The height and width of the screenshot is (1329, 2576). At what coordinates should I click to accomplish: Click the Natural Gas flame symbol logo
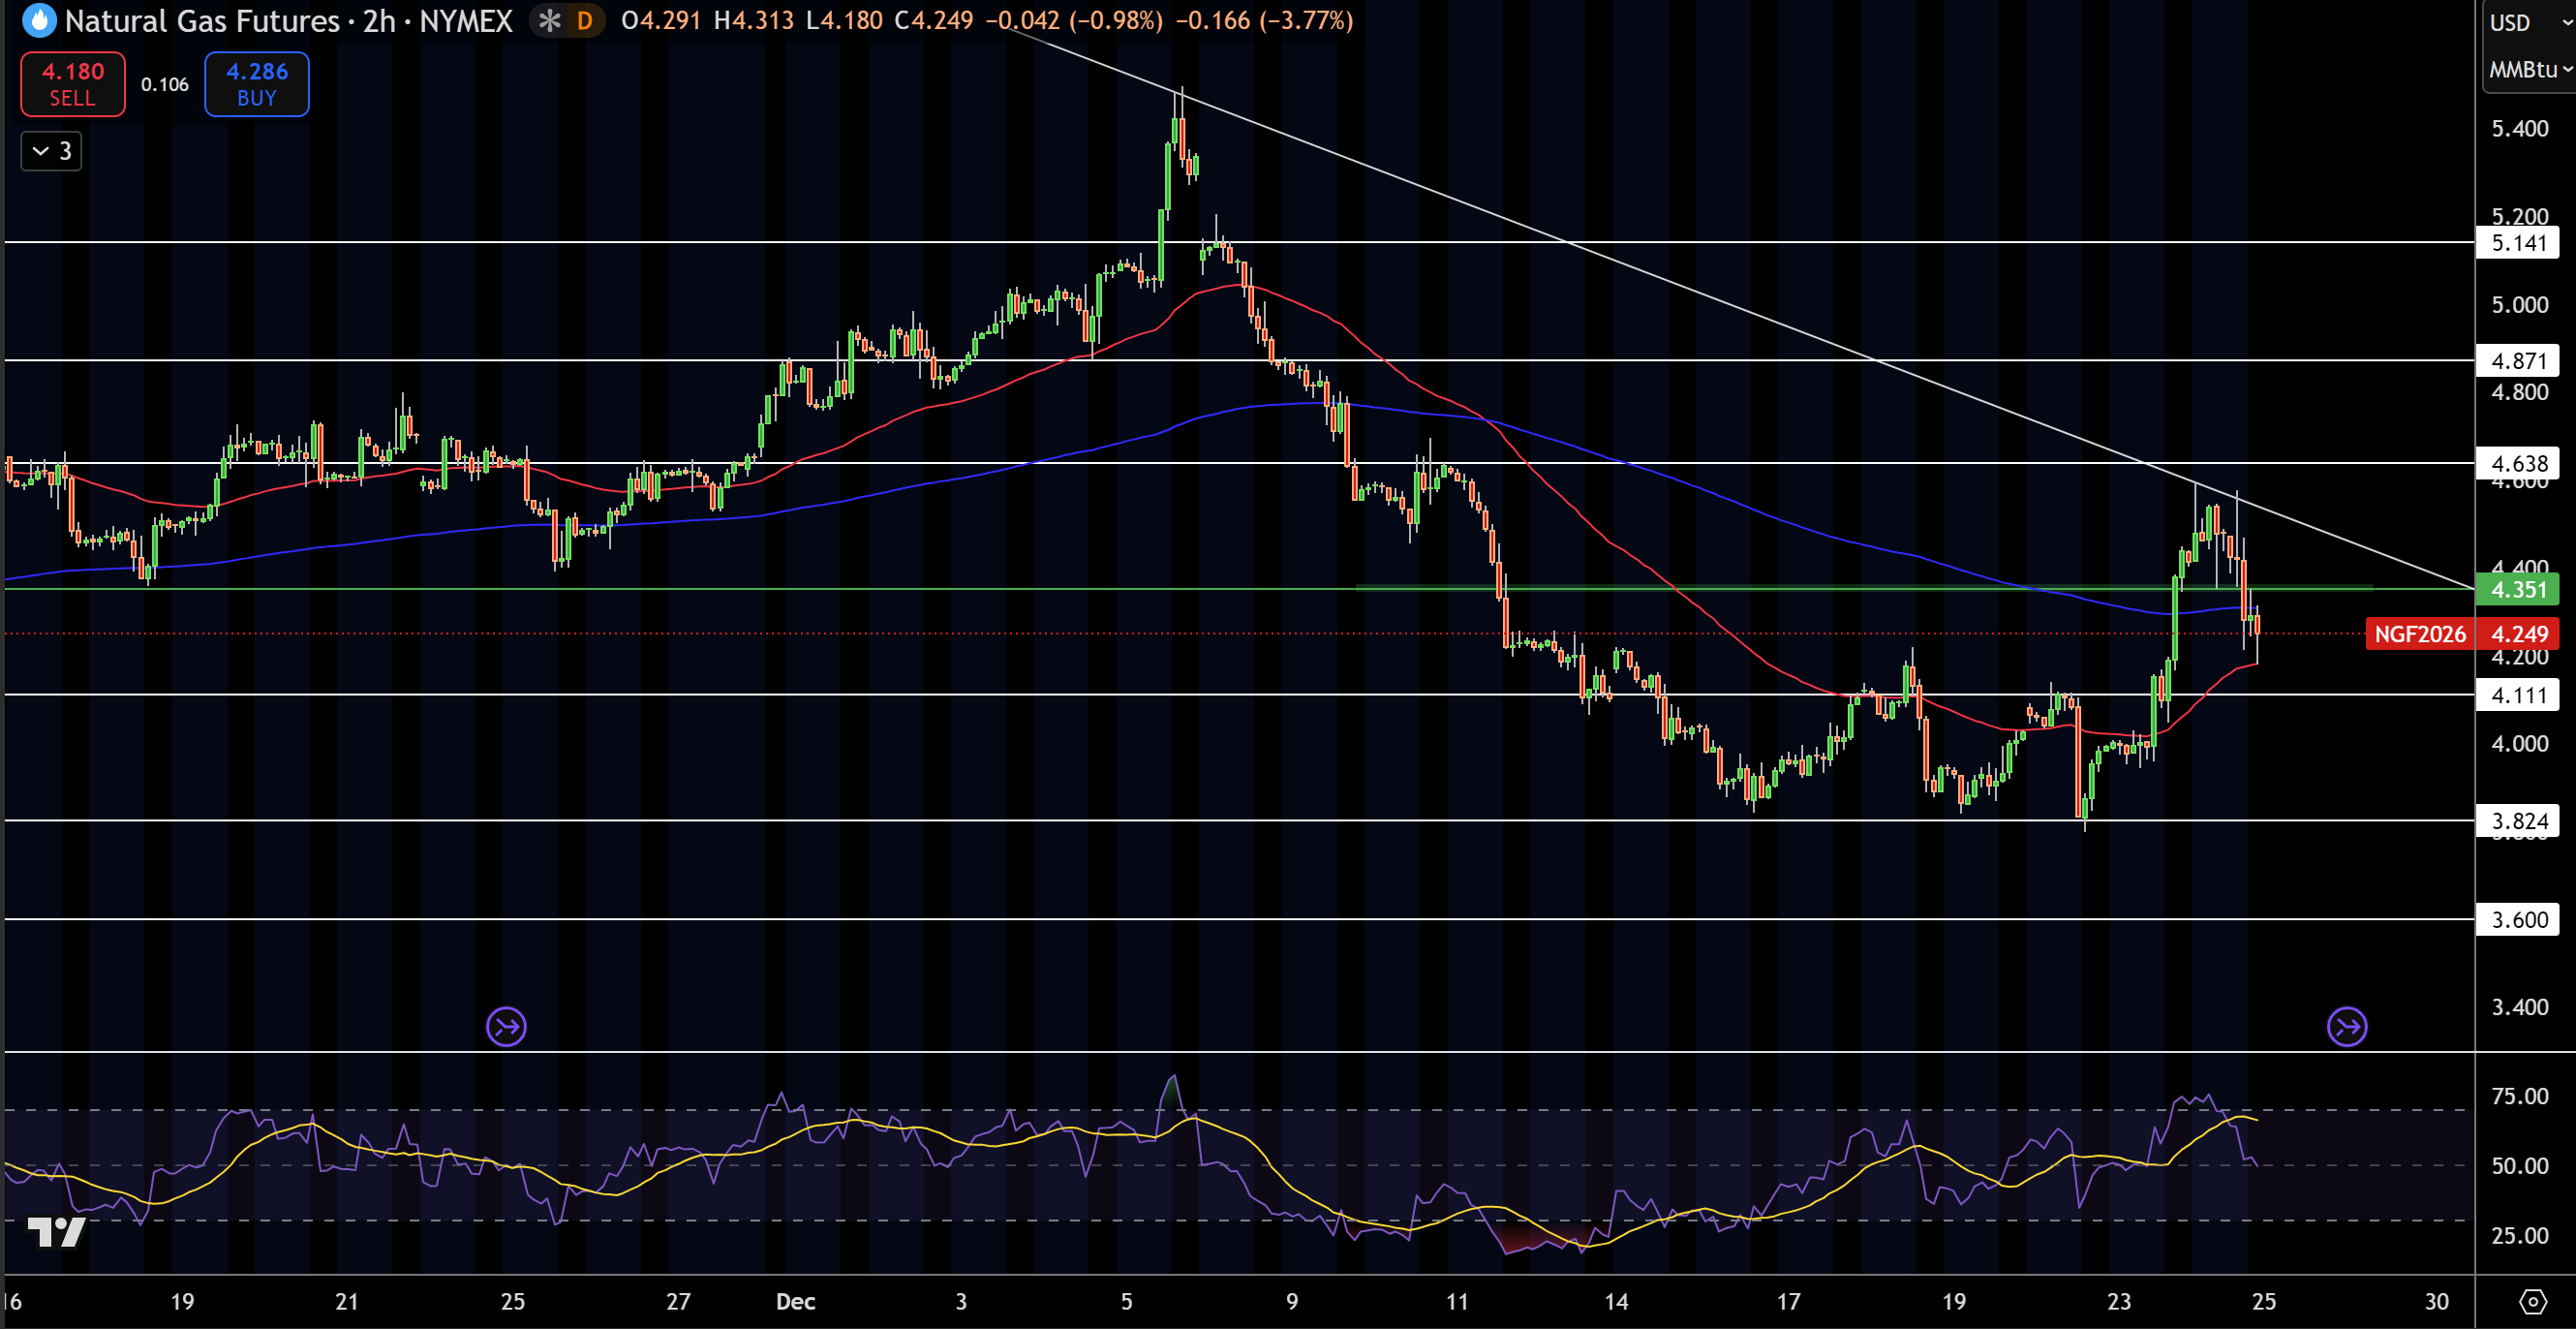tap(39, 20)
